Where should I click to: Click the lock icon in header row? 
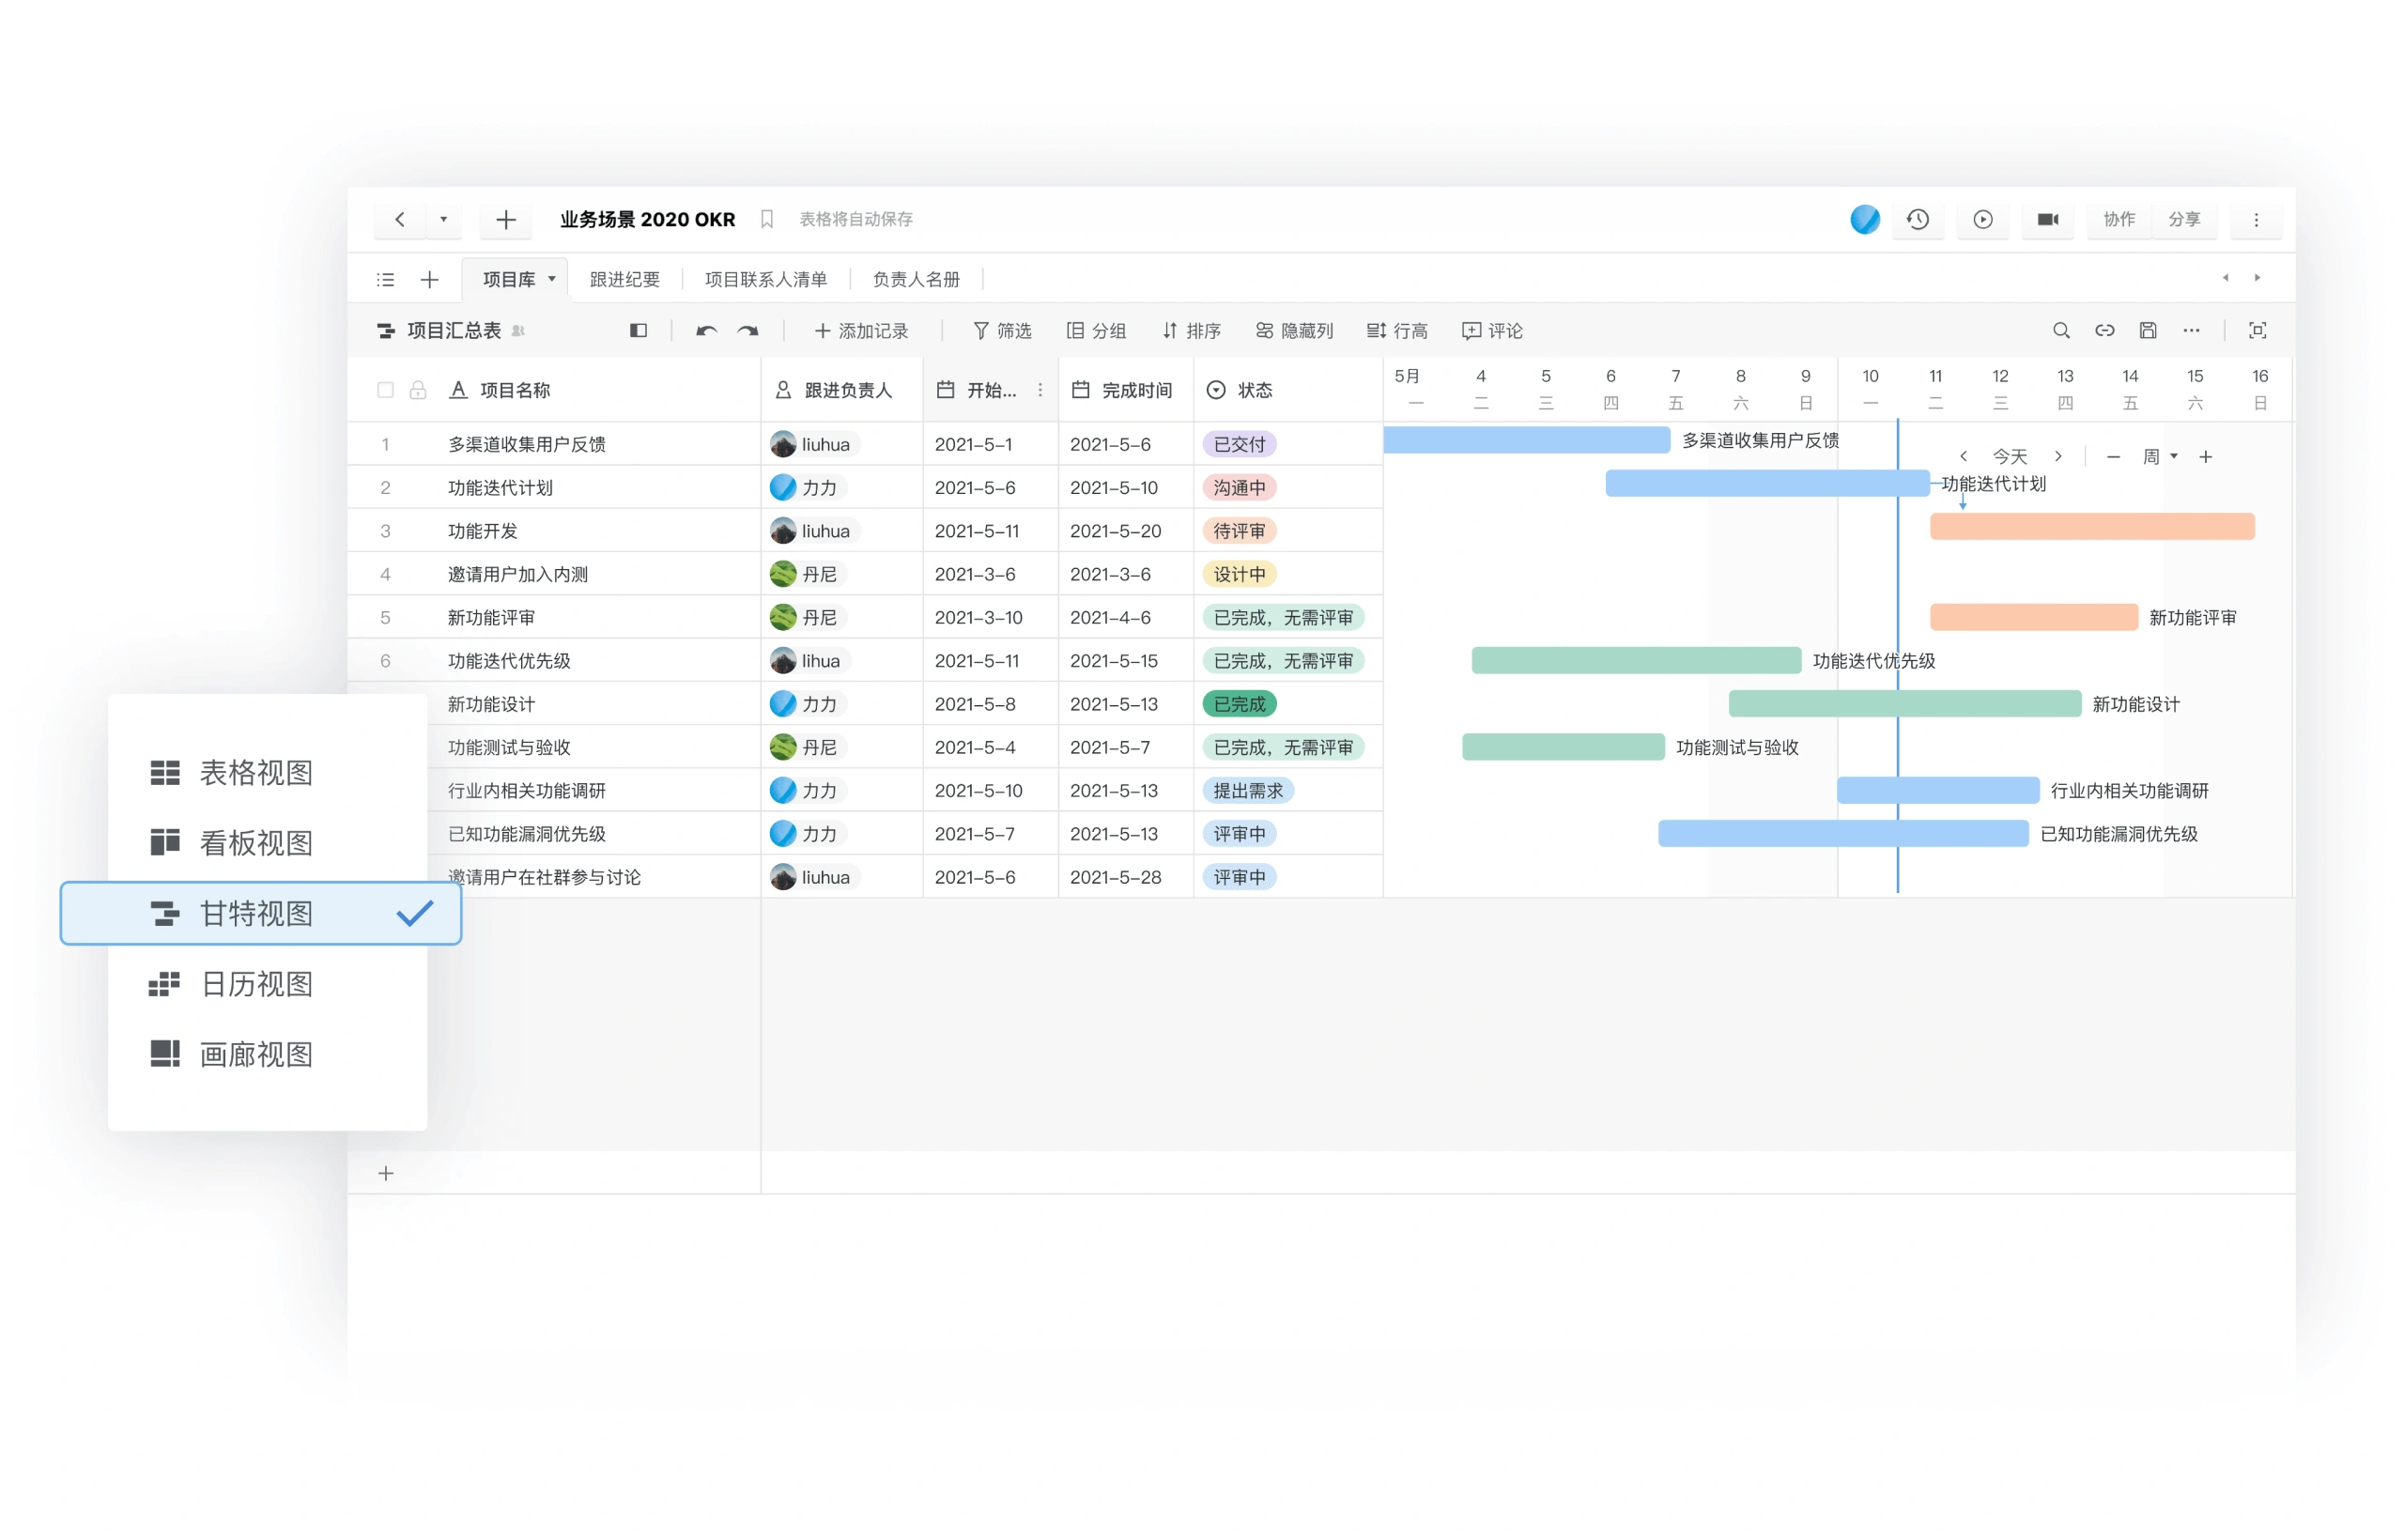click(x=418, y=390)
